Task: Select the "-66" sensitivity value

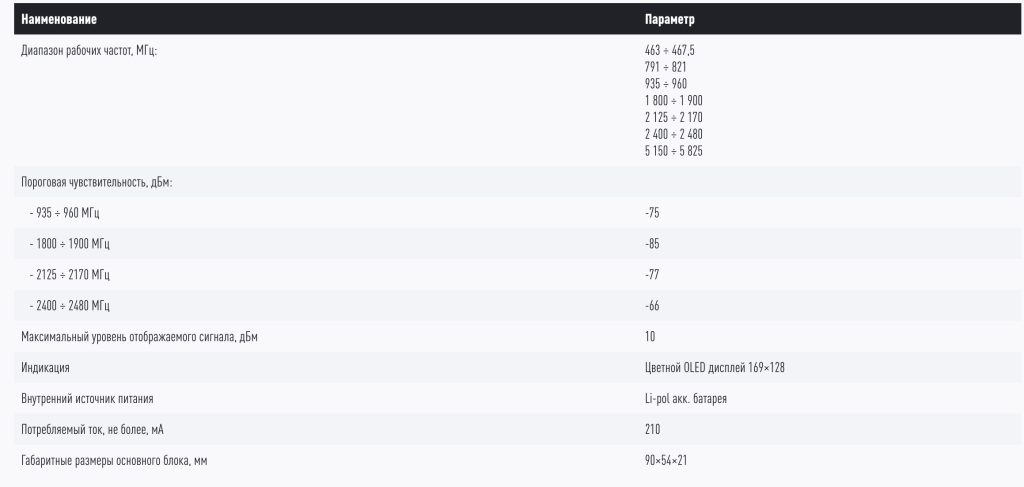Action: pos(652,306)
